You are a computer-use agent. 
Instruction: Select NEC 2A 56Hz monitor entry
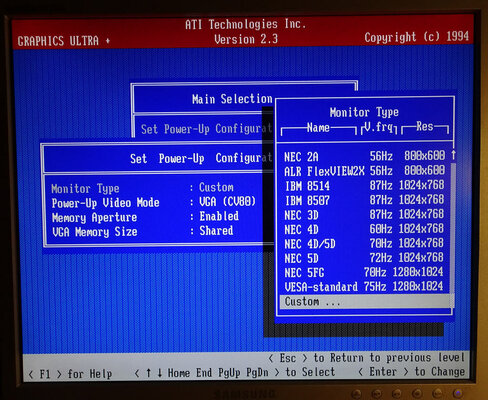(x=364, y=156)
